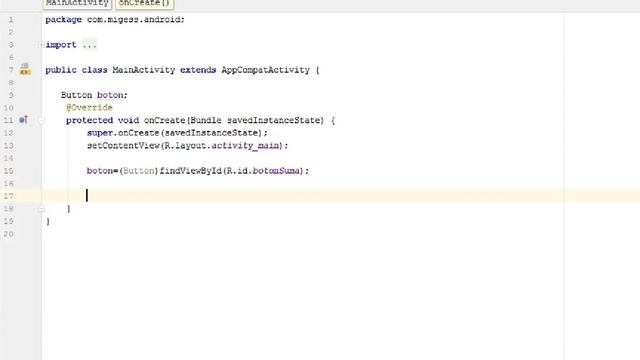The width and height of the screenshot is (640, 360).
Task: Click 'boton' field declaration on line 9
Action: pos(110,95)
